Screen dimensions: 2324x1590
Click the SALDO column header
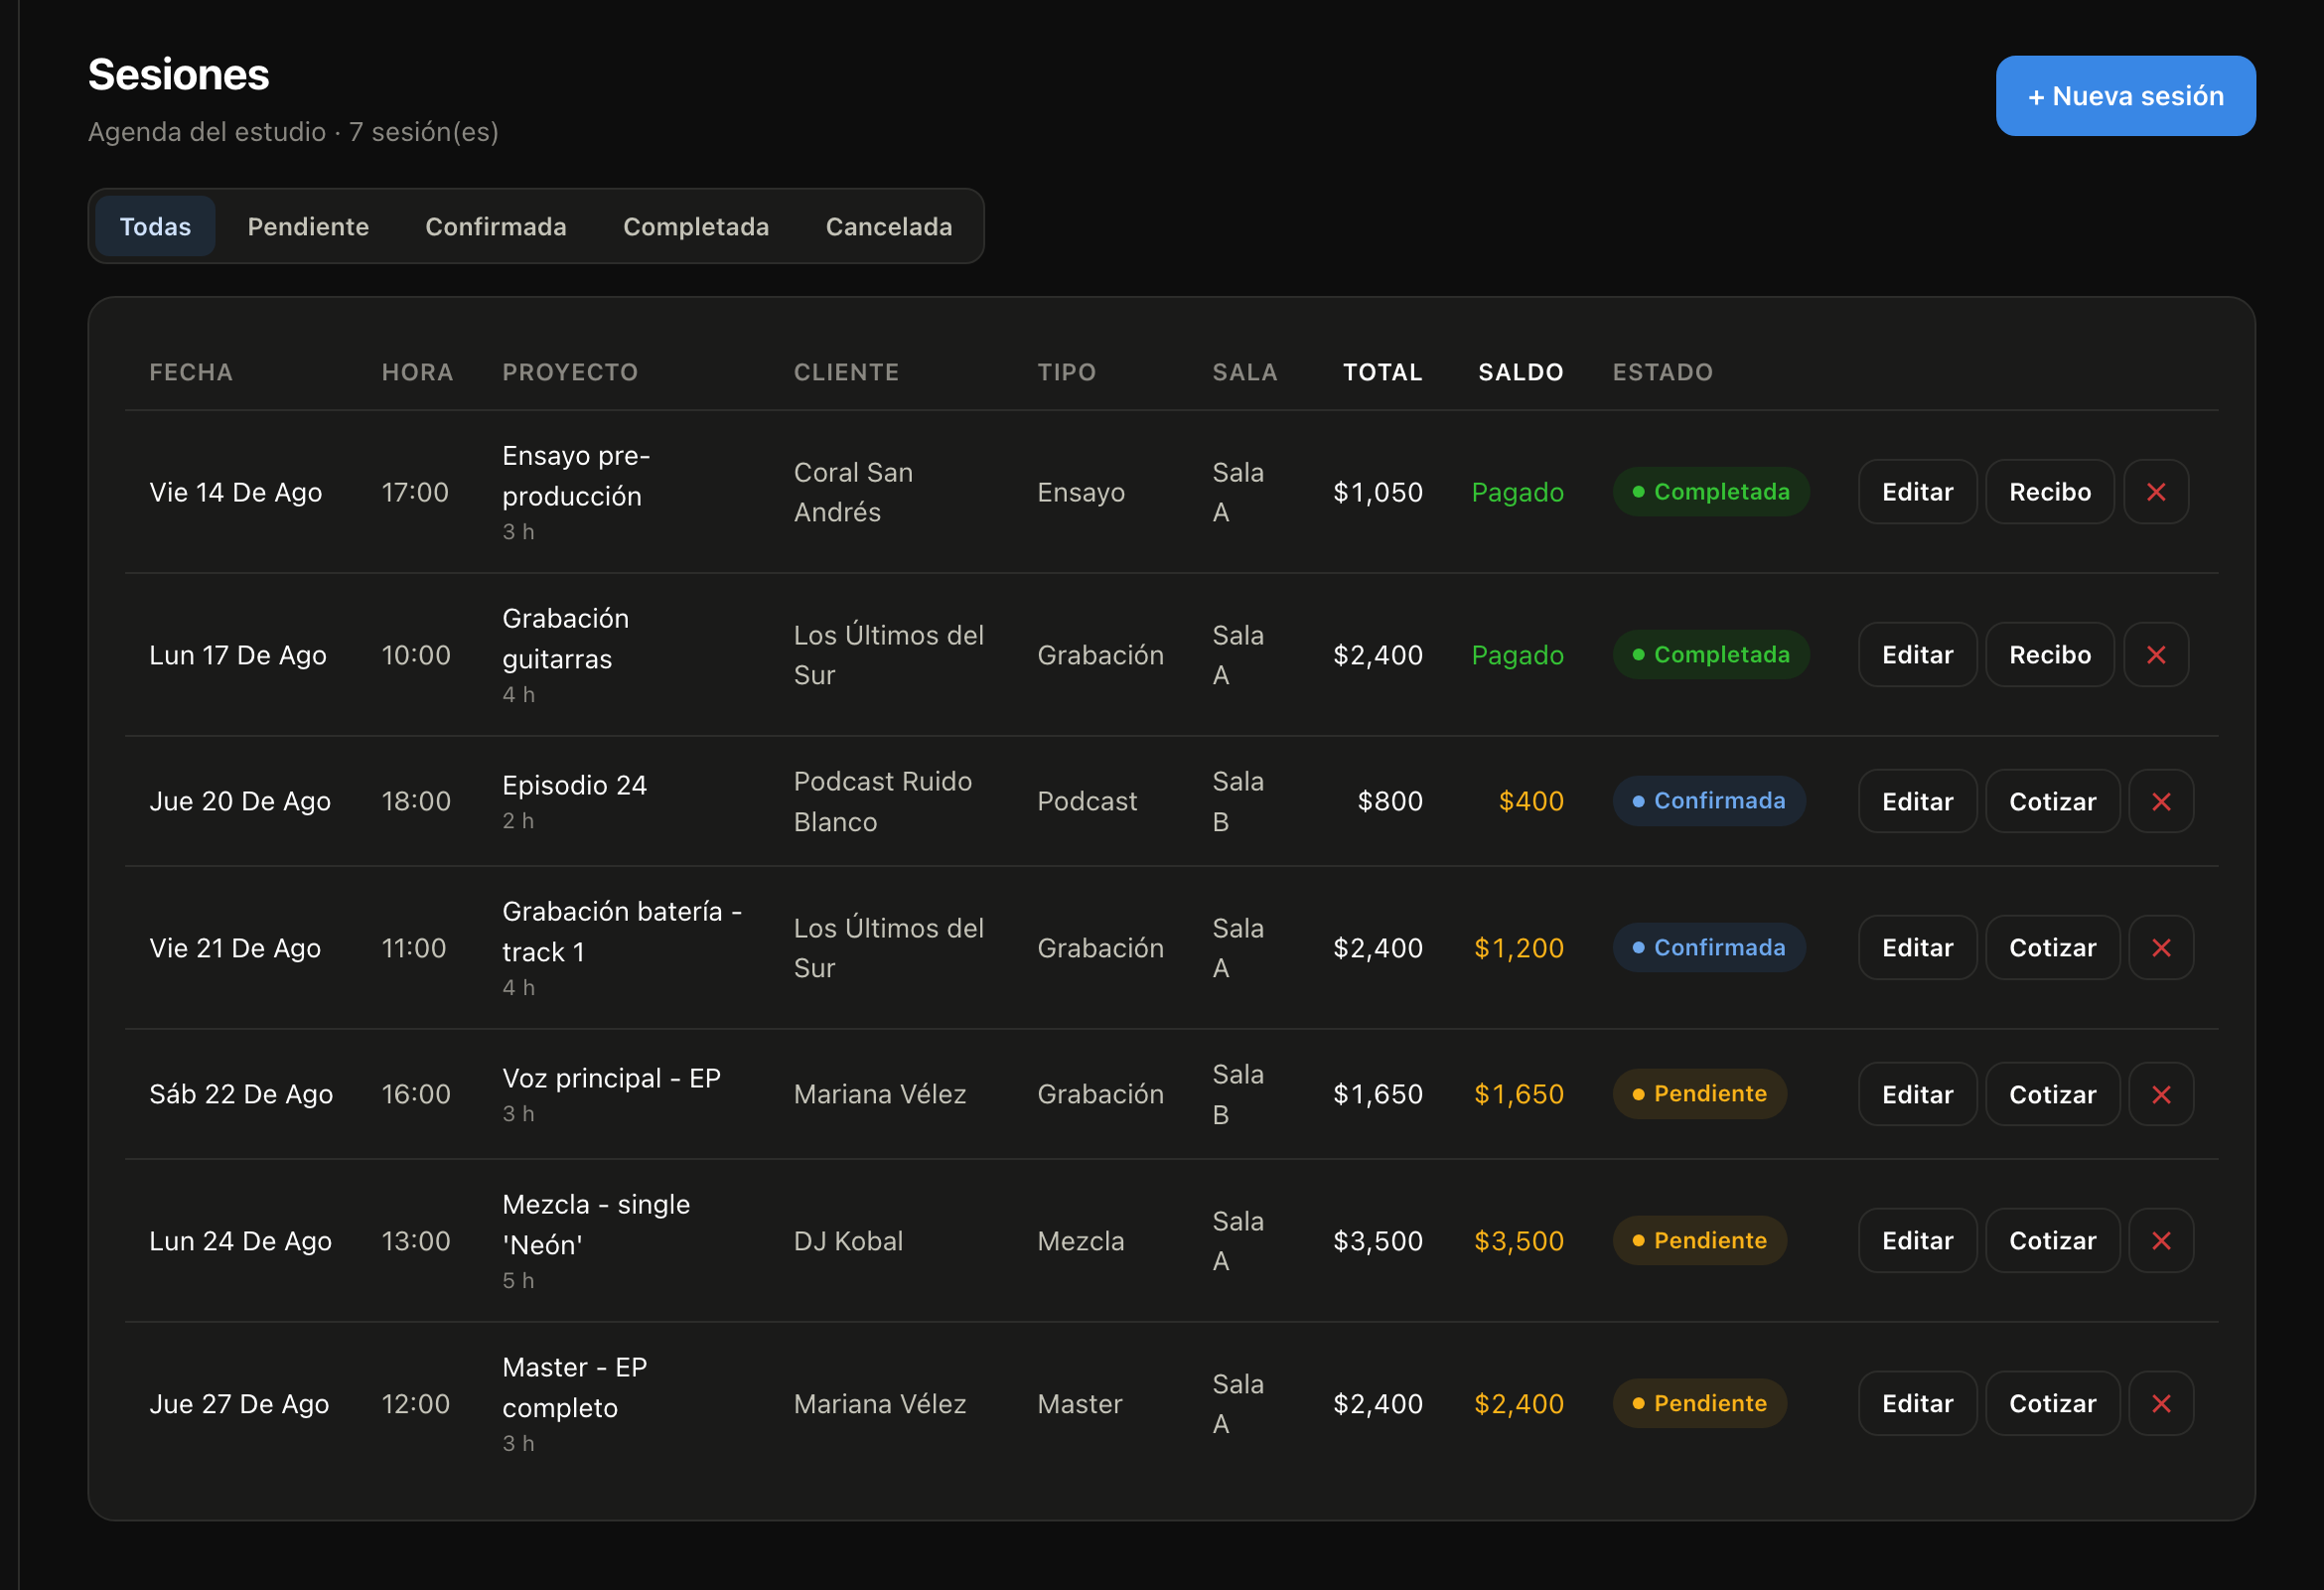(x=1520, y=372)
